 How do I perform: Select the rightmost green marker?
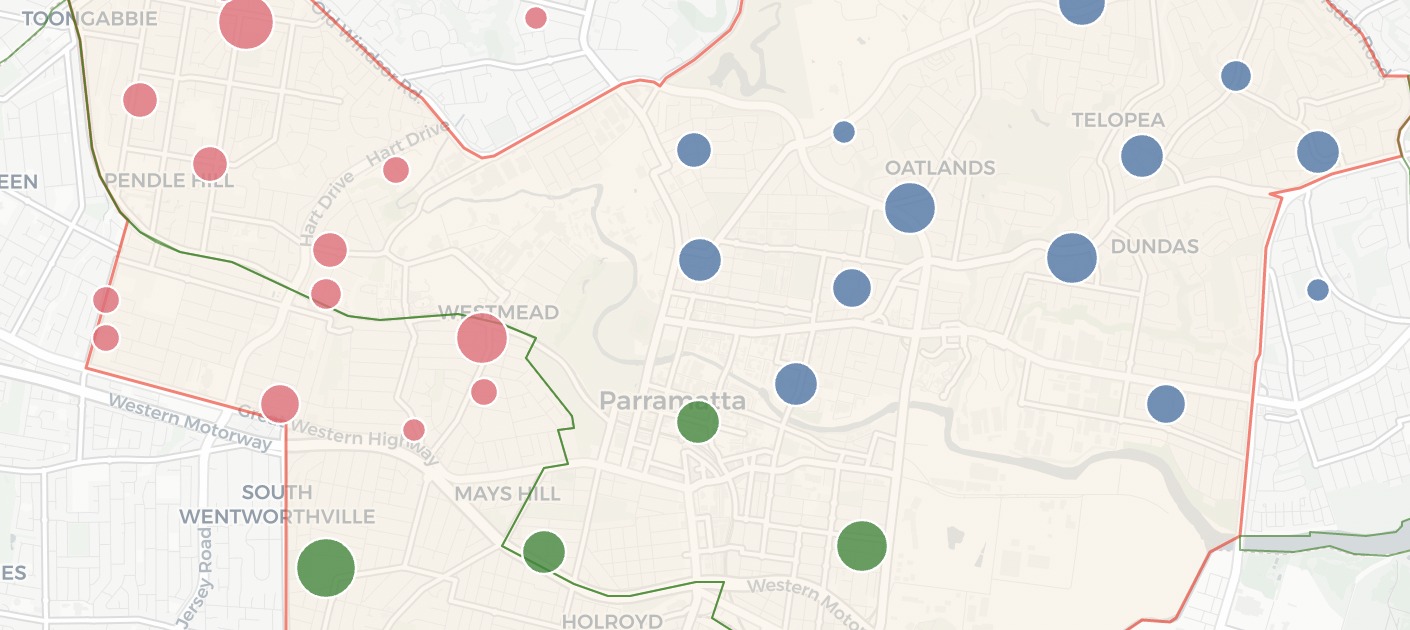862,546
